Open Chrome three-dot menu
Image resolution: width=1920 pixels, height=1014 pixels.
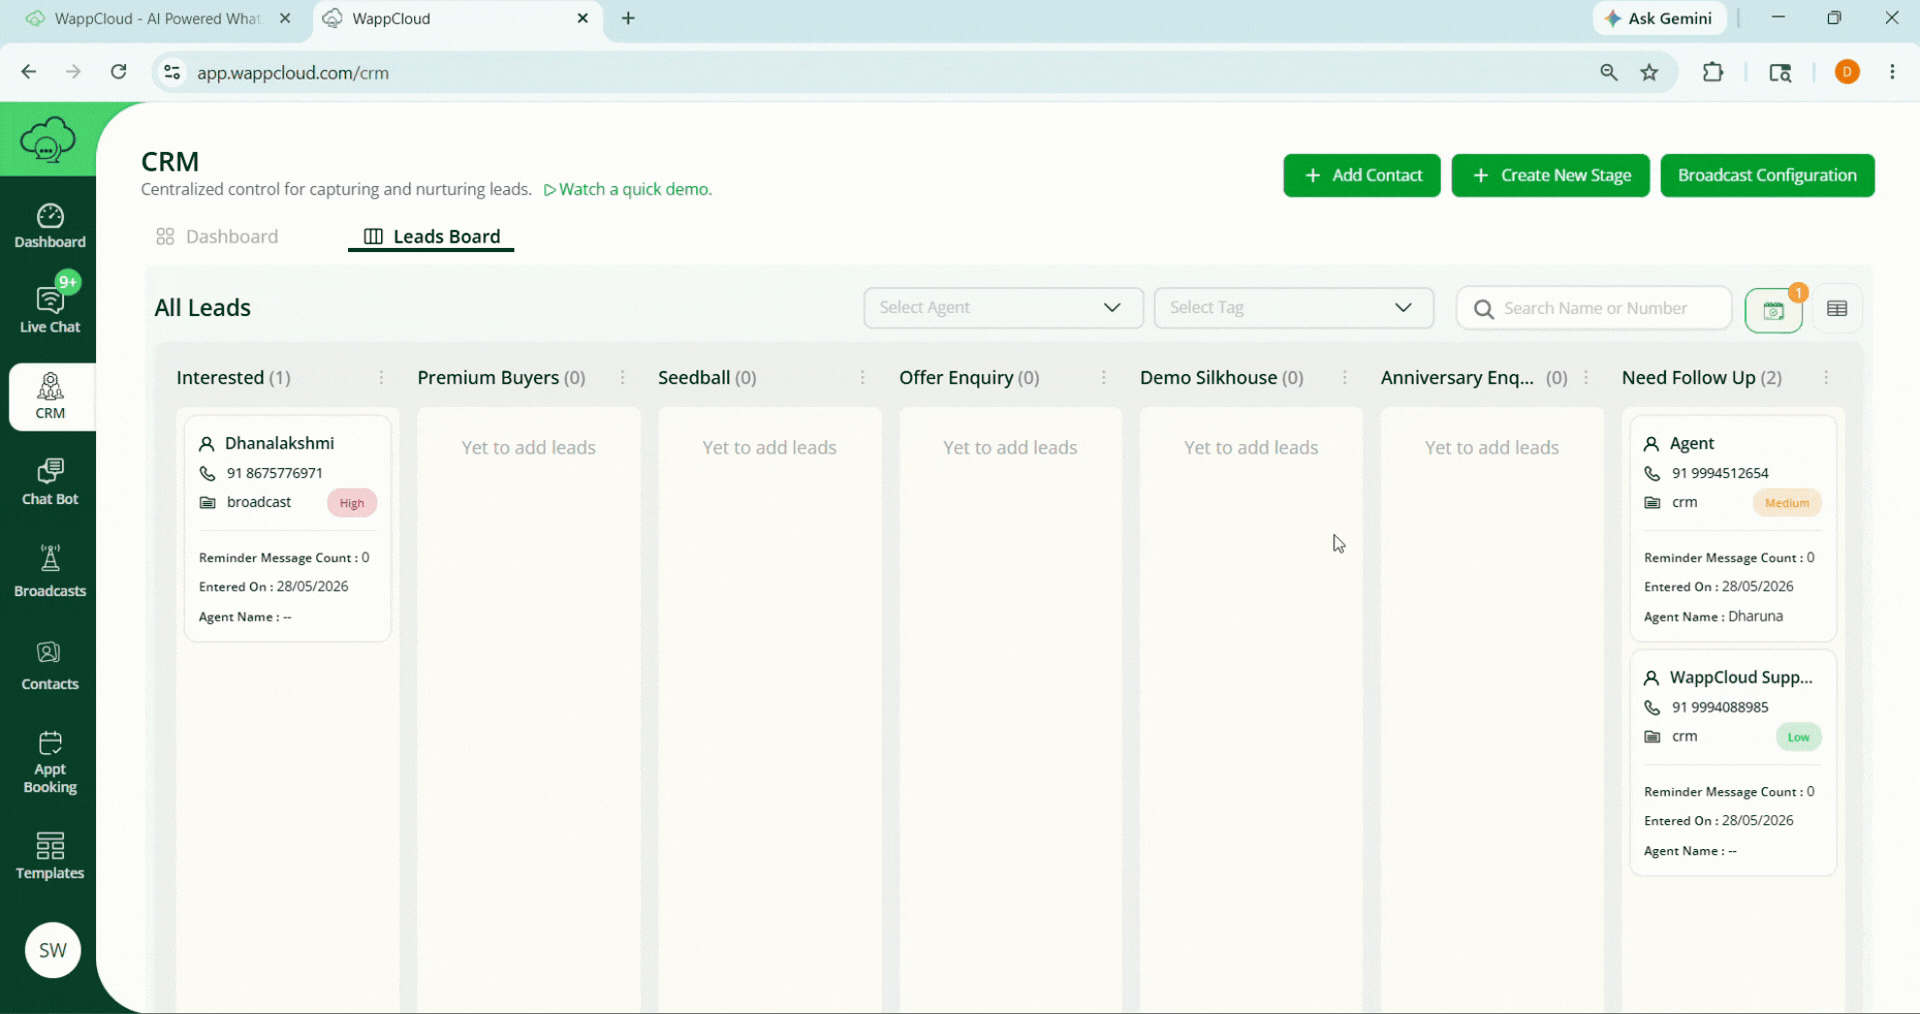click(1892, 72)
